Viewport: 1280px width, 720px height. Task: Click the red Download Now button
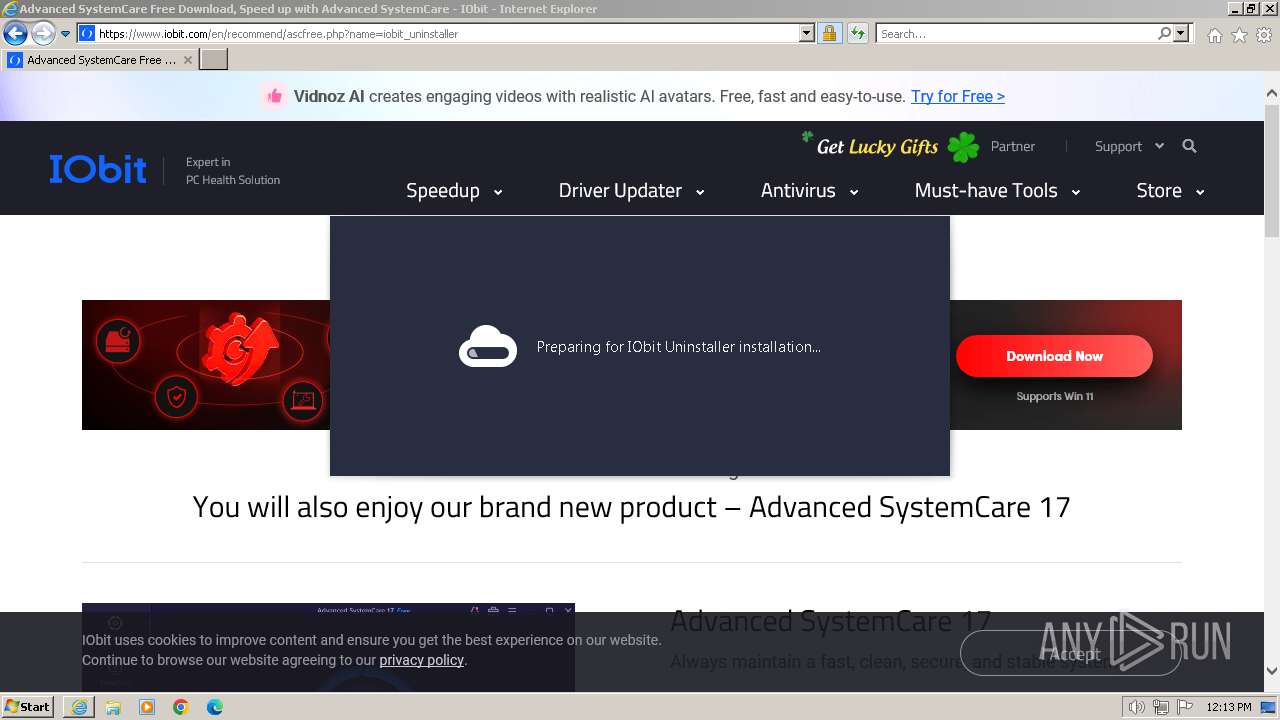(1054, 356)
